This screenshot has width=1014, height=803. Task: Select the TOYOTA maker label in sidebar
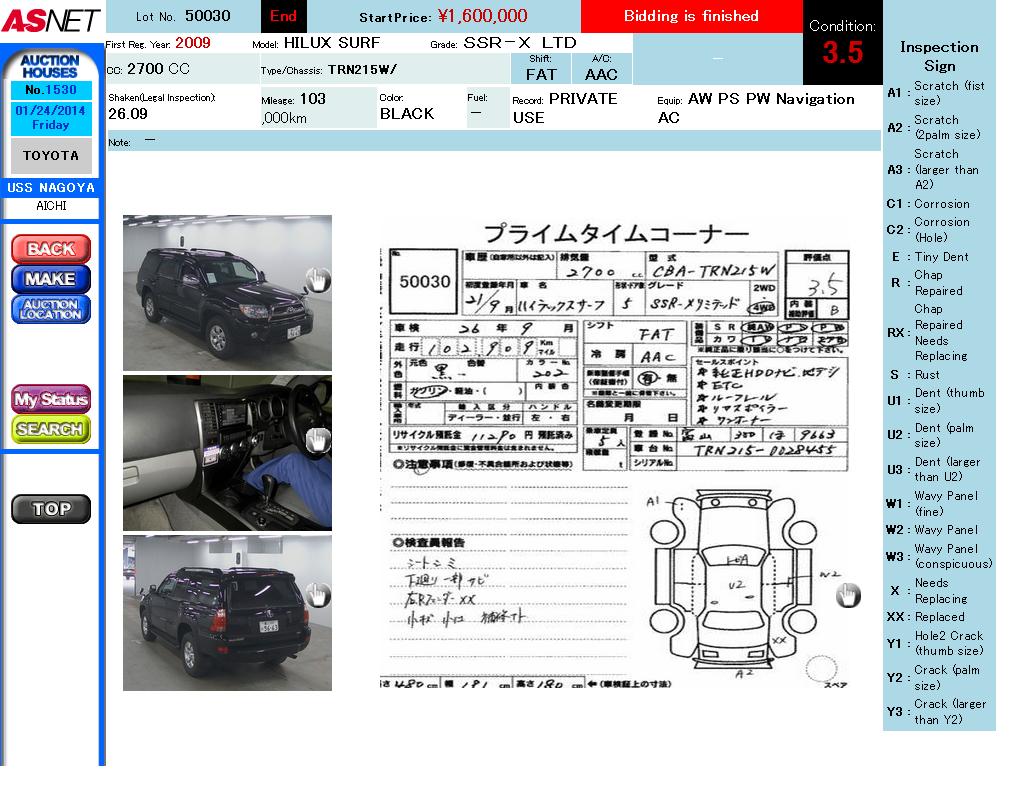51,156
